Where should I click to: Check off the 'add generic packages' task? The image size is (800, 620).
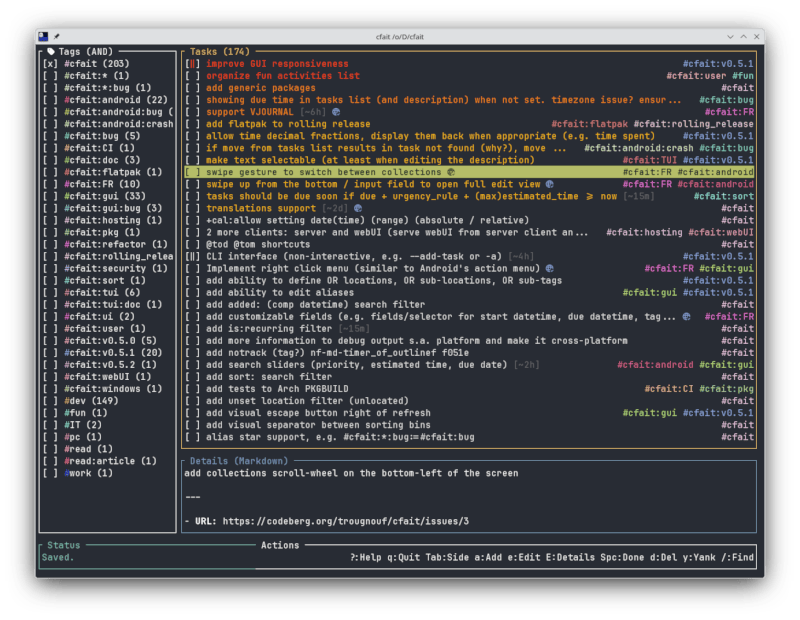pyautogui.click(x=193, y=88)
